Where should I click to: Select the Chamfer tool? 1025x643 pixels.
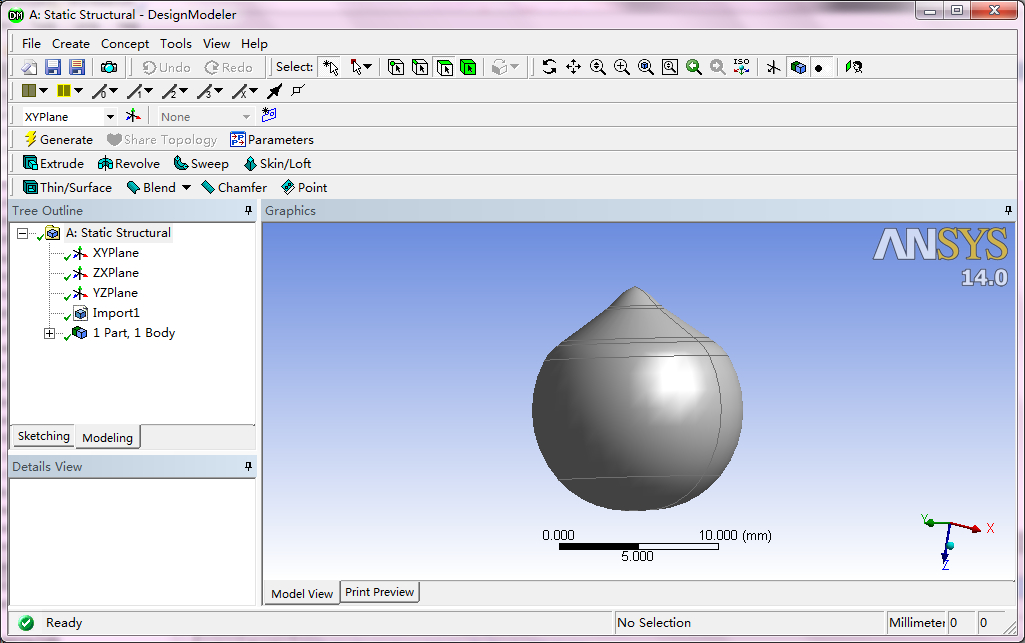[x=234, y=188]
